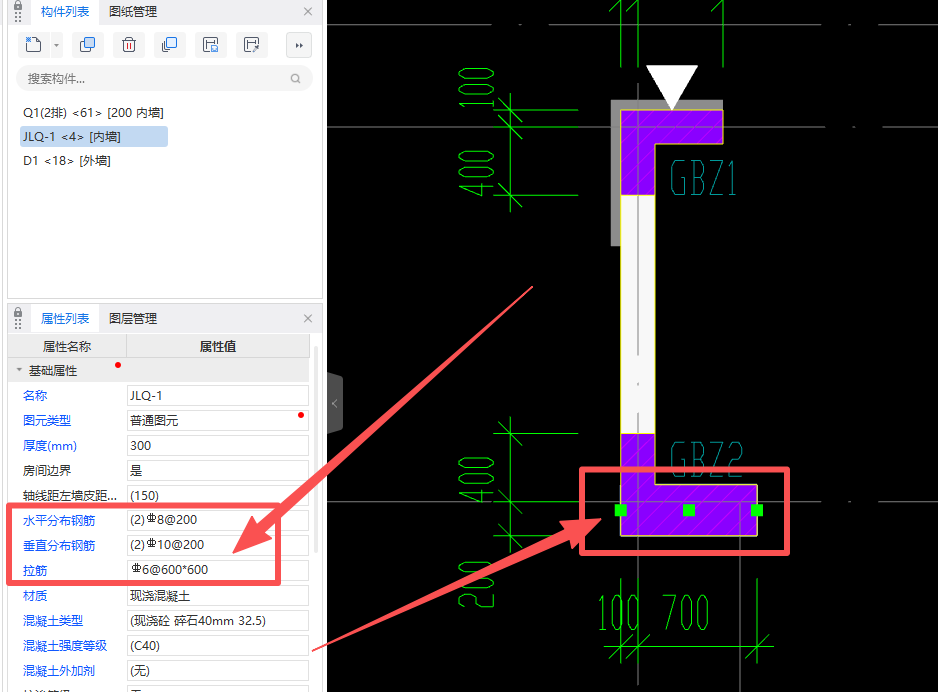Click the delete component trash icon

click(x=129, y=45)
